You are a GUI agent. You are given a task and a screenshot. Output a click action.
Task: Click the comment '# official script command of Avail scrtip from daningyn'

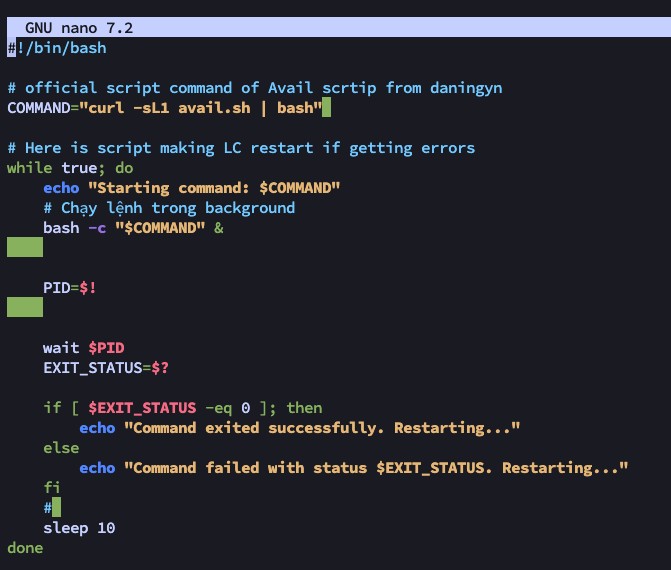click(255, 88)
